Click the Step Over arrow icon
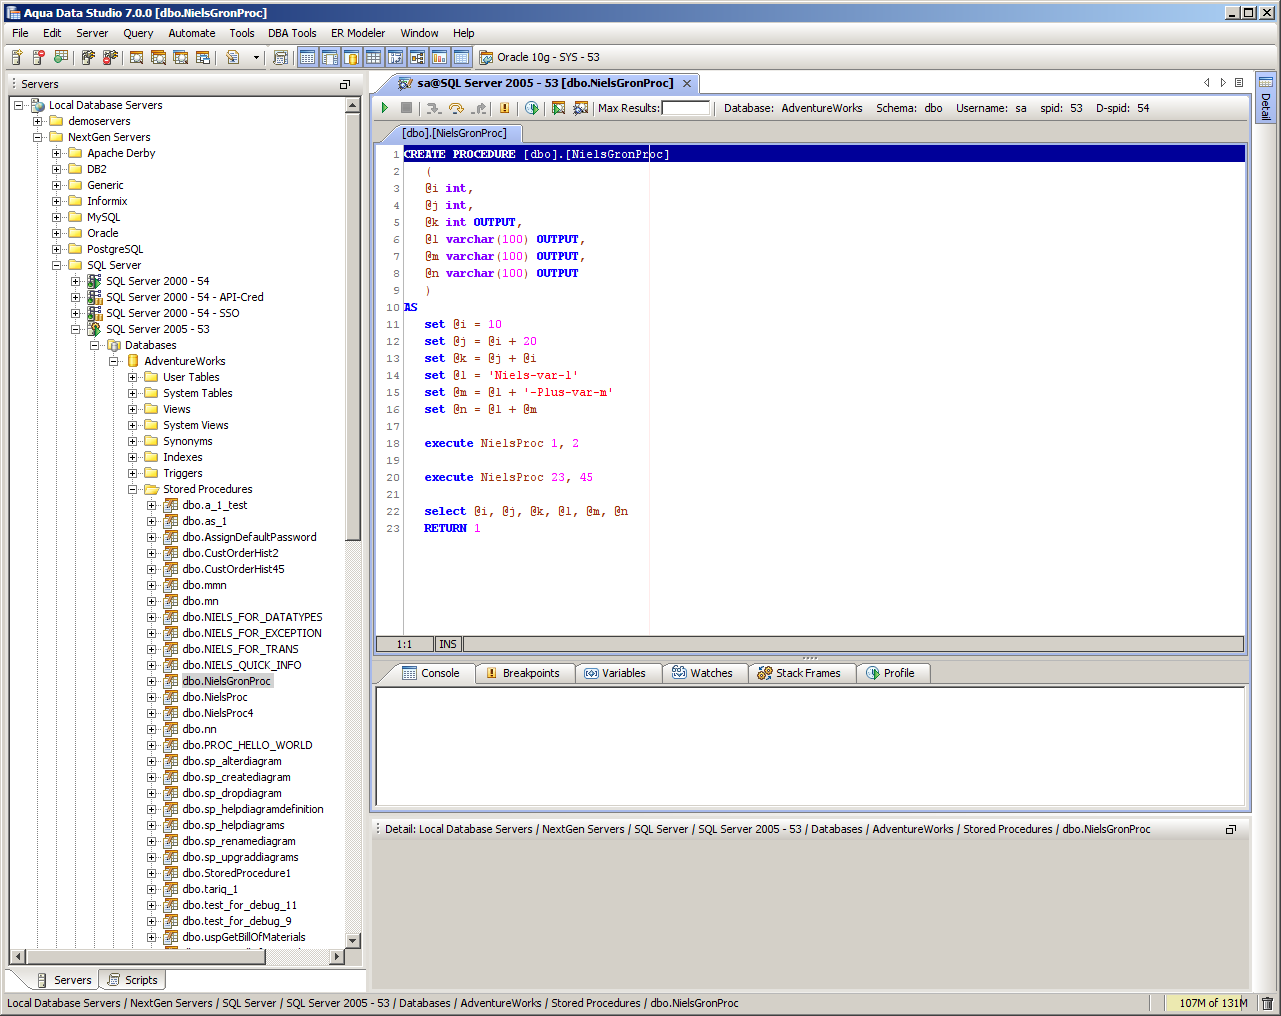This screenshot has width=1281, height=1016. point(456,108)
